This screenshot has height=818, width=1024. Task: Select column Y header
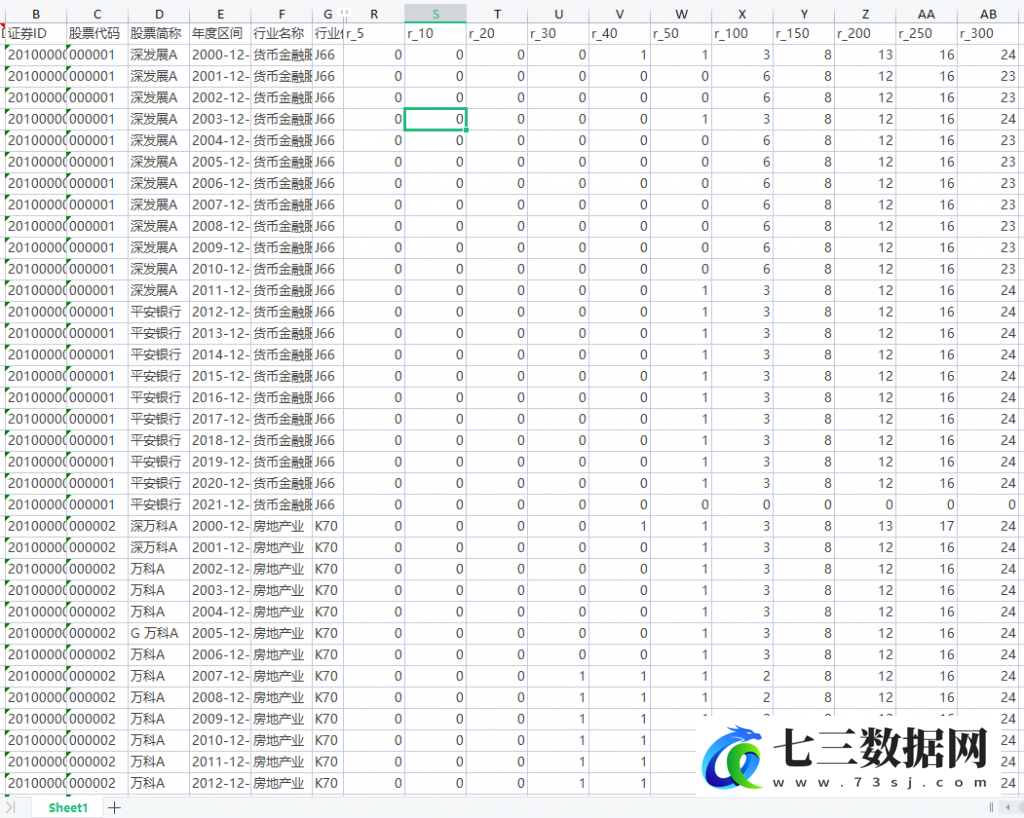point(804,14)
